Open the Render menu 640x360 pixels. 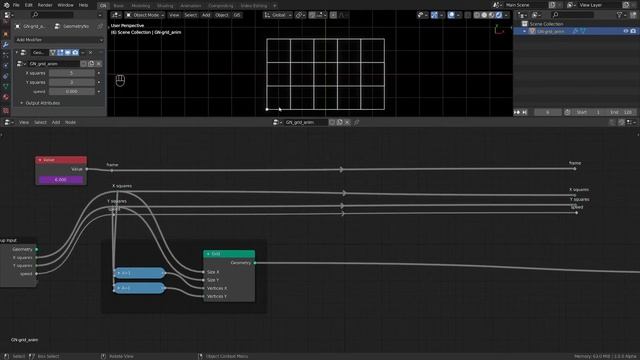click(45, 5)
